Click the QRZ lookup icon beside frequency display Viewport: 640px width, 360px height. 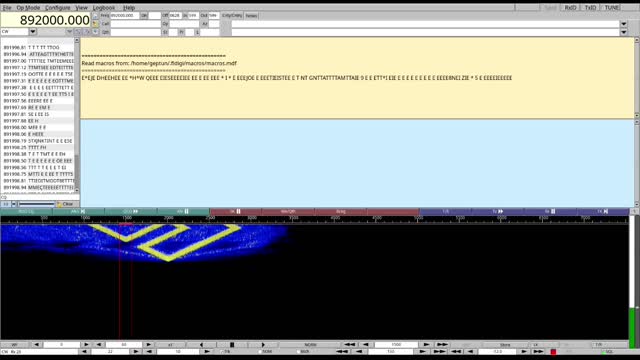pos(95,16)
